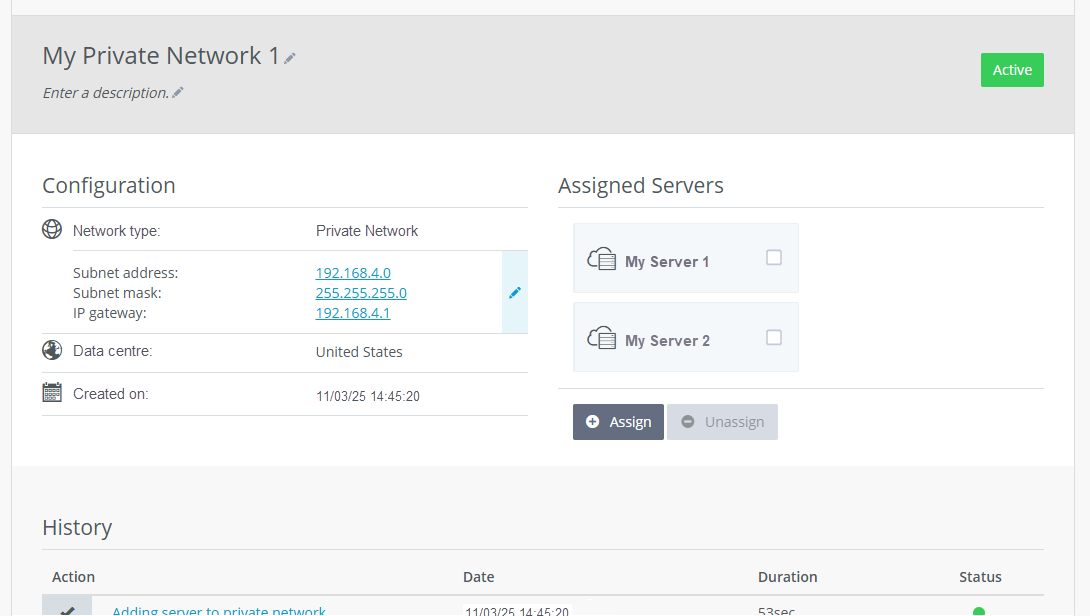Click the My Server 1 label
The image size is (1090, 616).
[x=667, y=262]
